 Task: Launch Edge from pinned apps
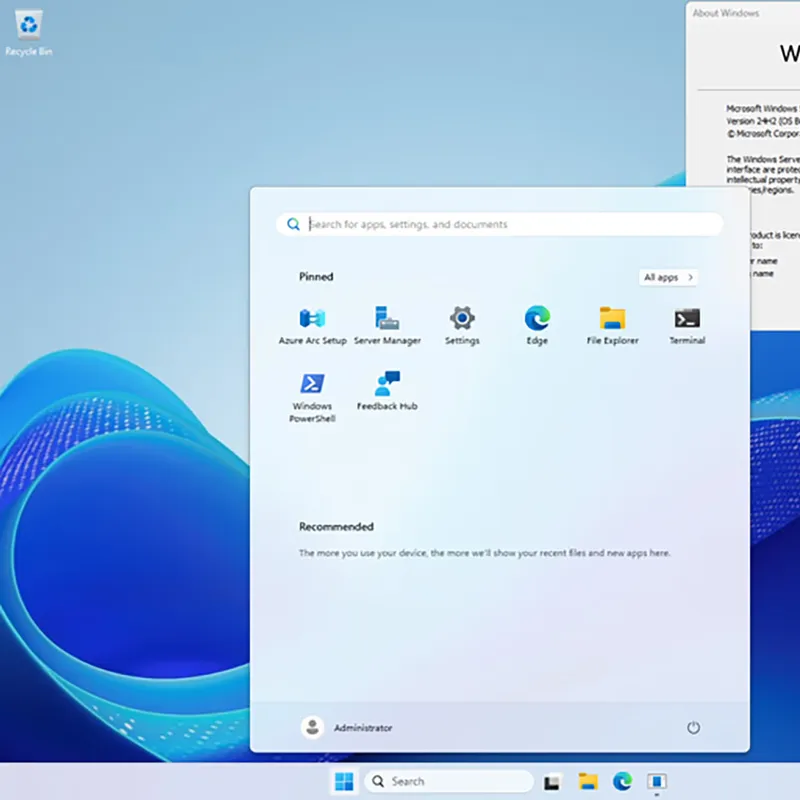click(537, 326)
